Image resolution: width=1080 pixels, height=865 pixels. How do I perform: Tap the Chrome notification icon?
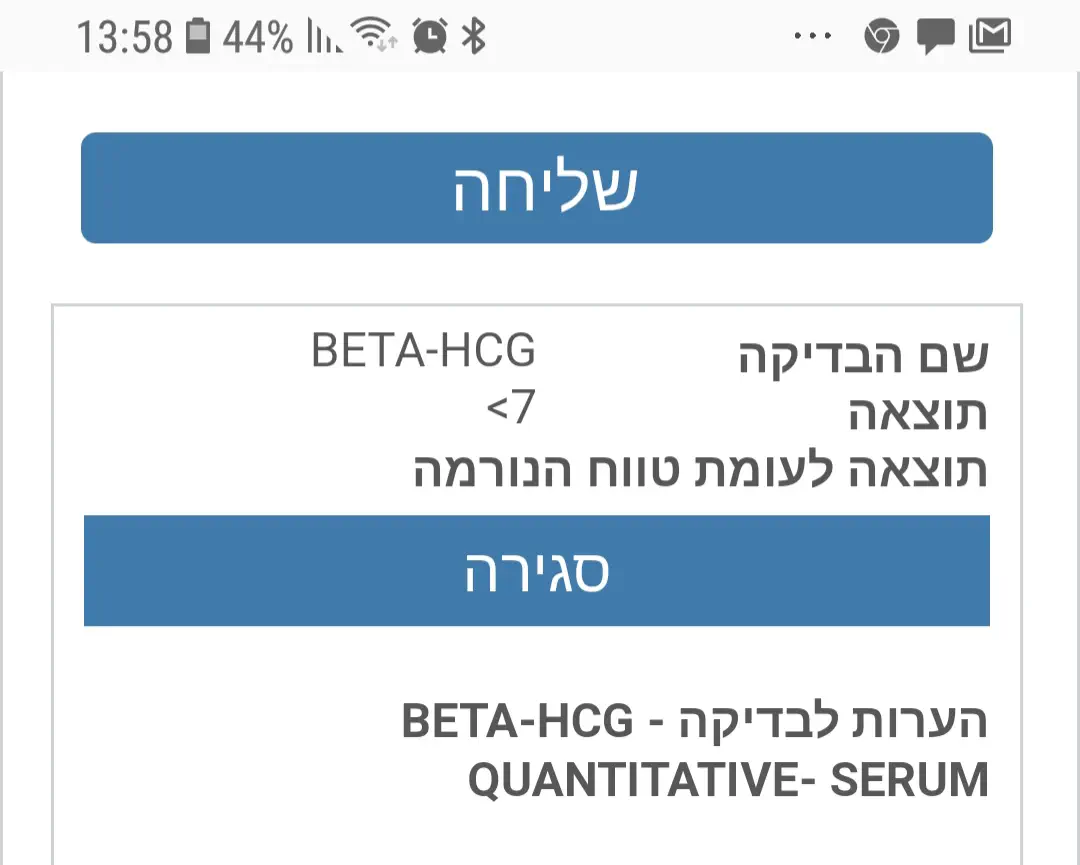tap(881, 38)
